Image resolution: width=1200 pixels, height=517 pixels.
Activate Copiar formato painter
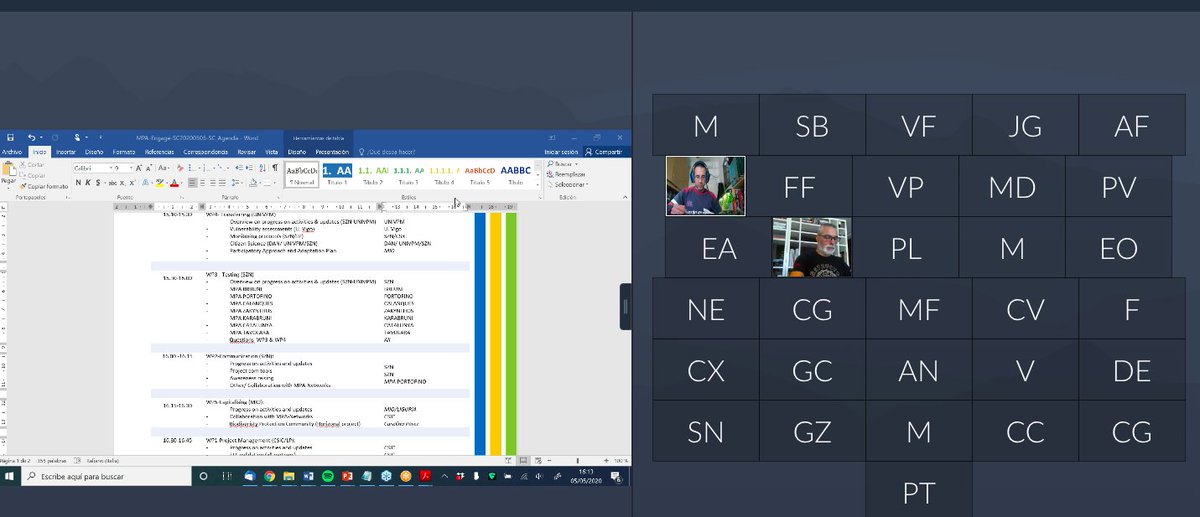pyautogui.click(x=44, y=187)
